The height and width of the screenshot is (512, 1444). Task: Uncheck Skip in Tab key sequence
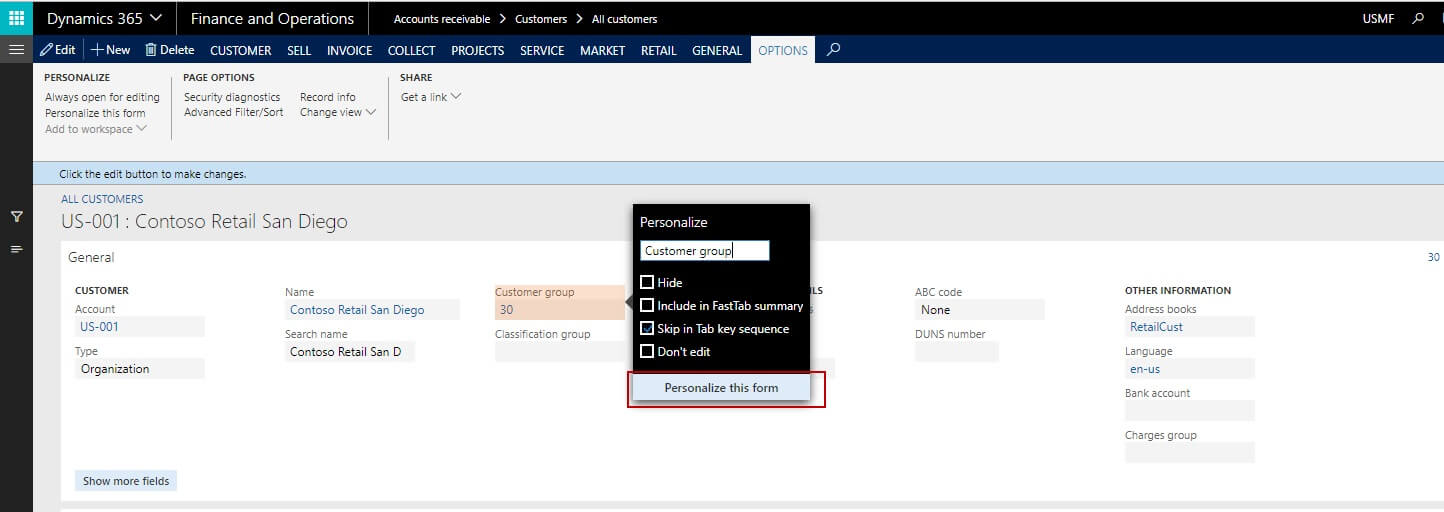pos(647,328)
